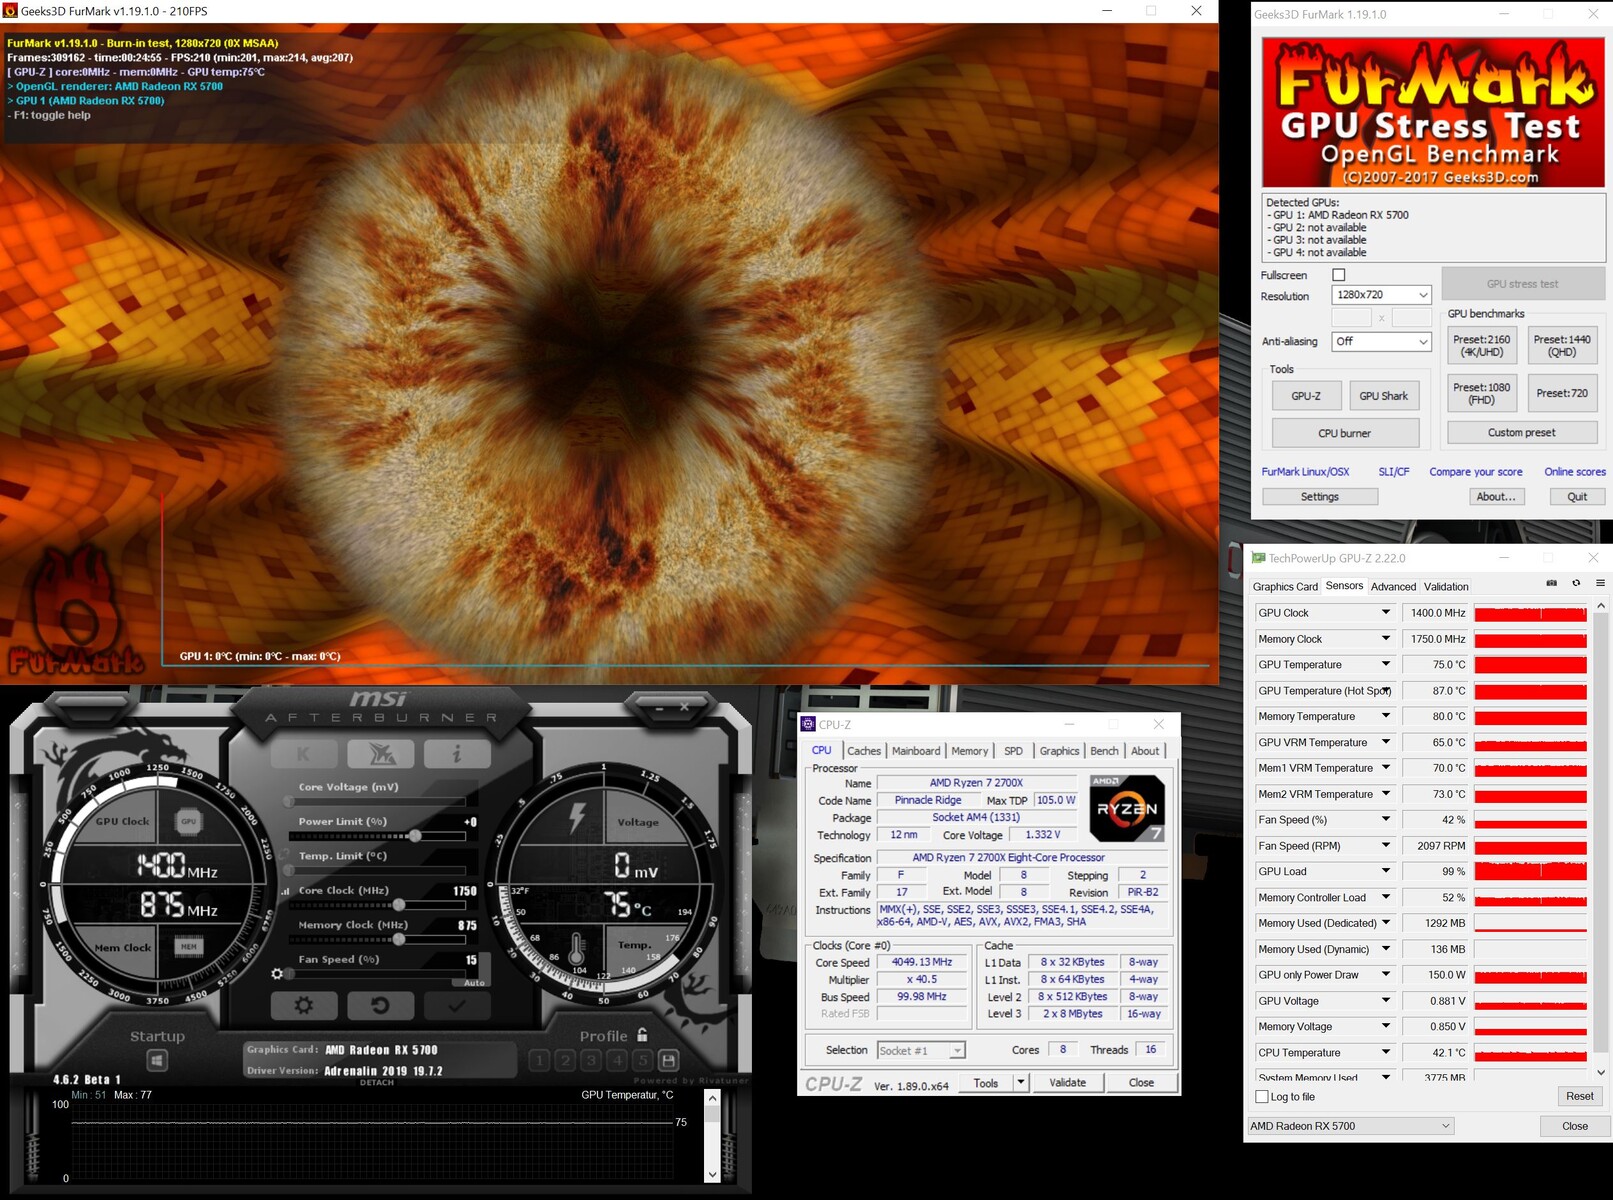Open the CPU-Z Tools dropdown arrow

(1020, 1083)
